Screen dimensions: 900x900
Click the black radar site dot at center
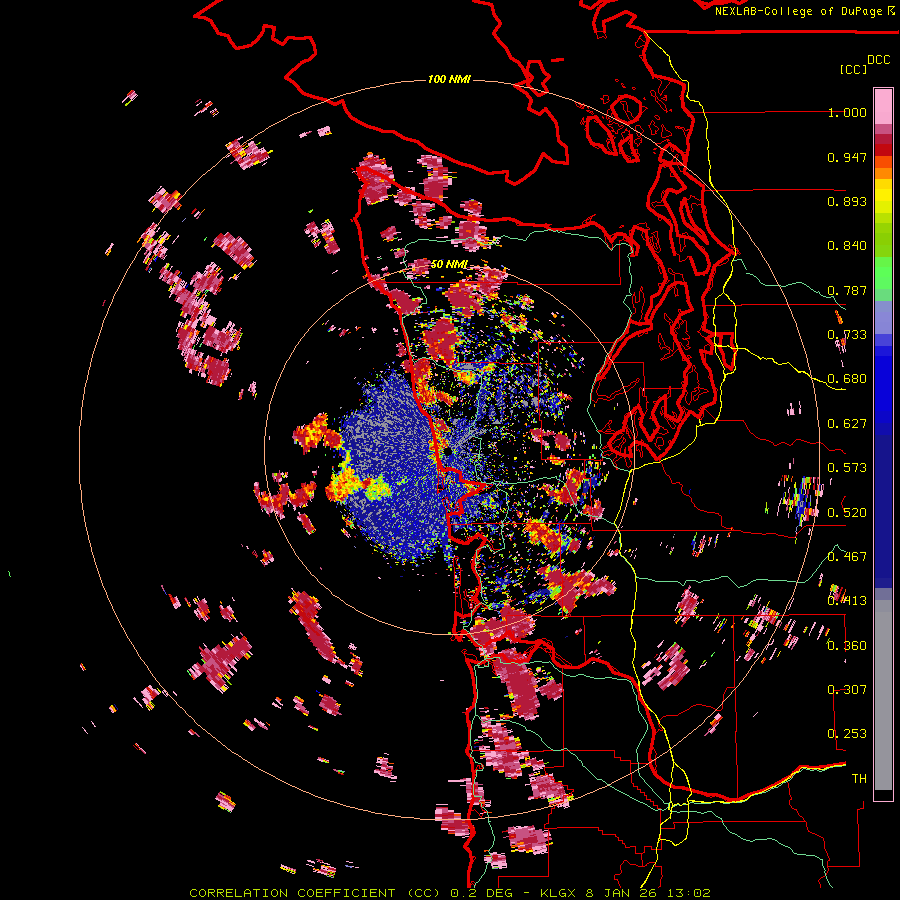click(x=447, y=452)
